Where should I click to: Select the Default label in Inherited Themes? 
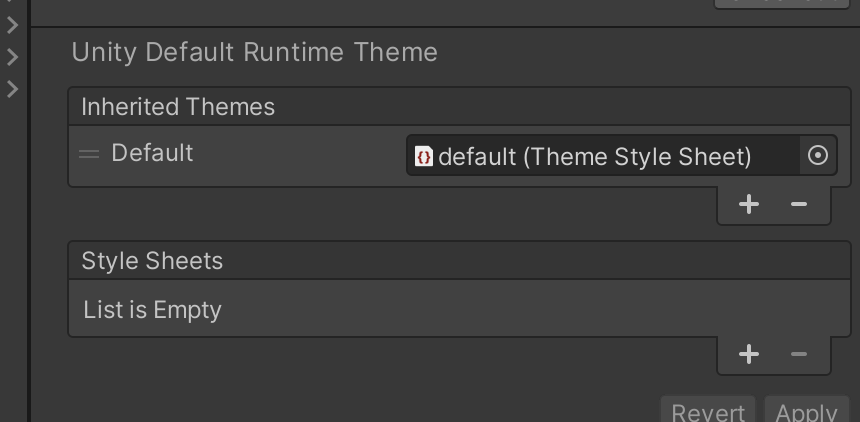click(152, 153)
